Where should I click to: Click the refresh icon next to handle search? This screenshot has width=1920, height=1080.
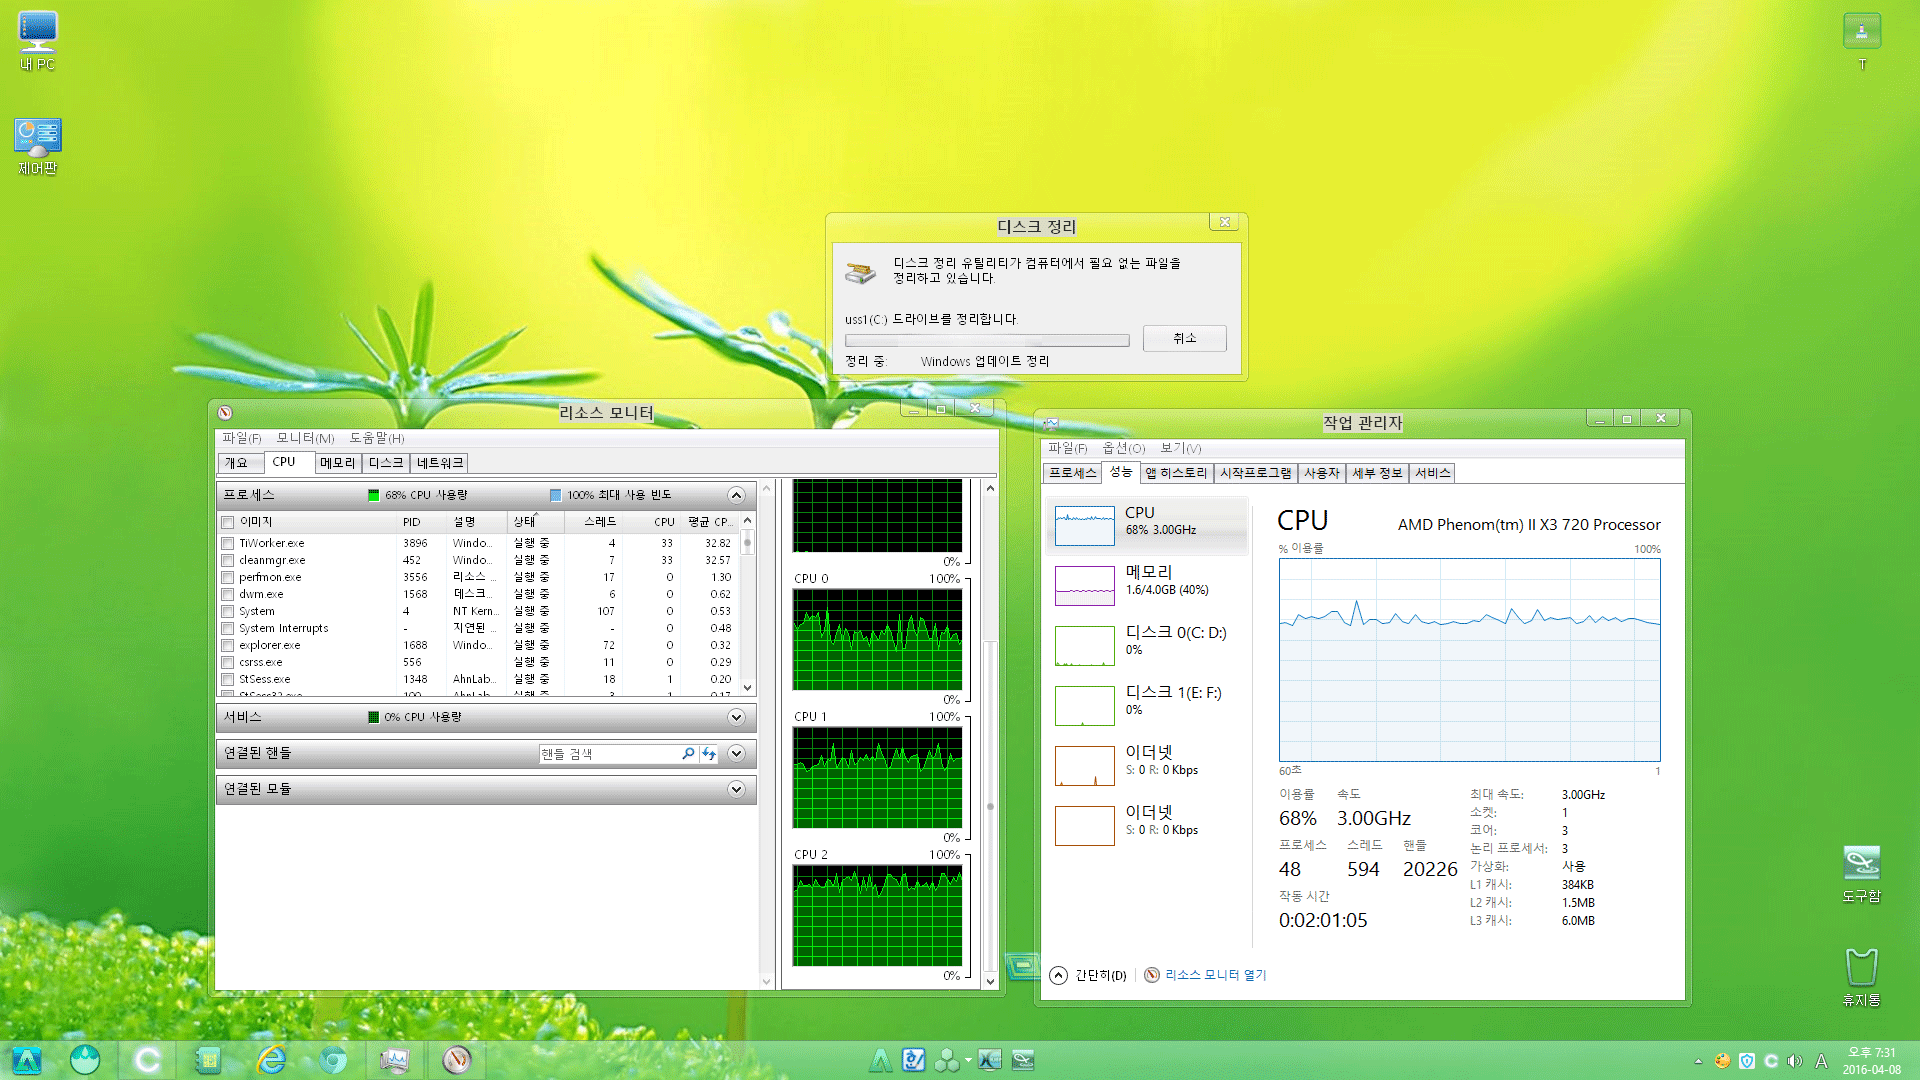point(709,754)
